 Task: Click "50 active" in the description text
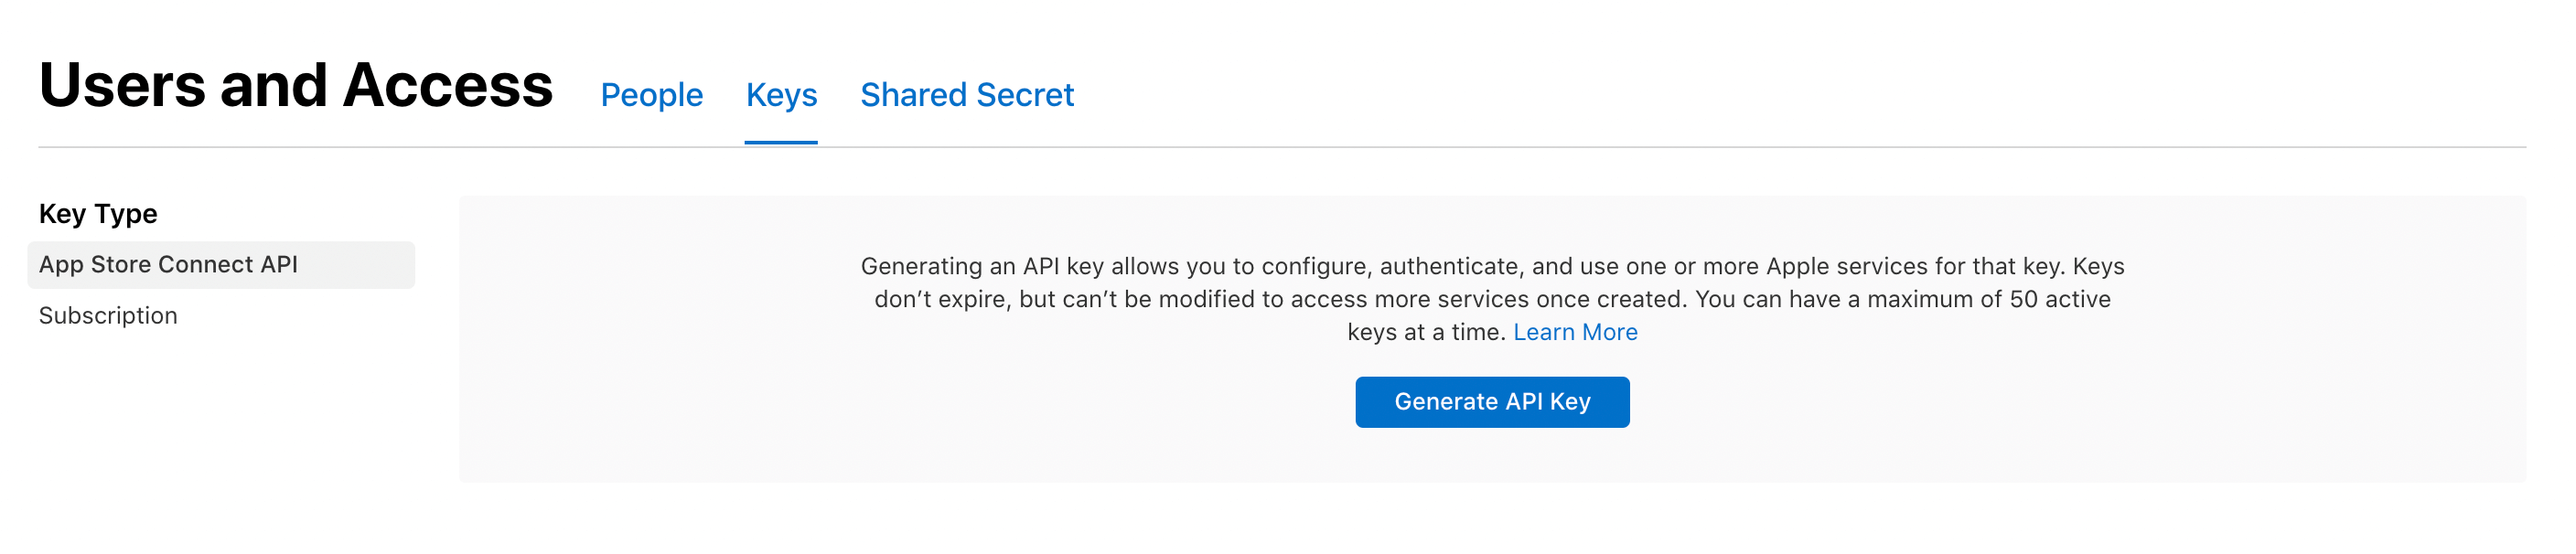click(x=2059, y=299)
